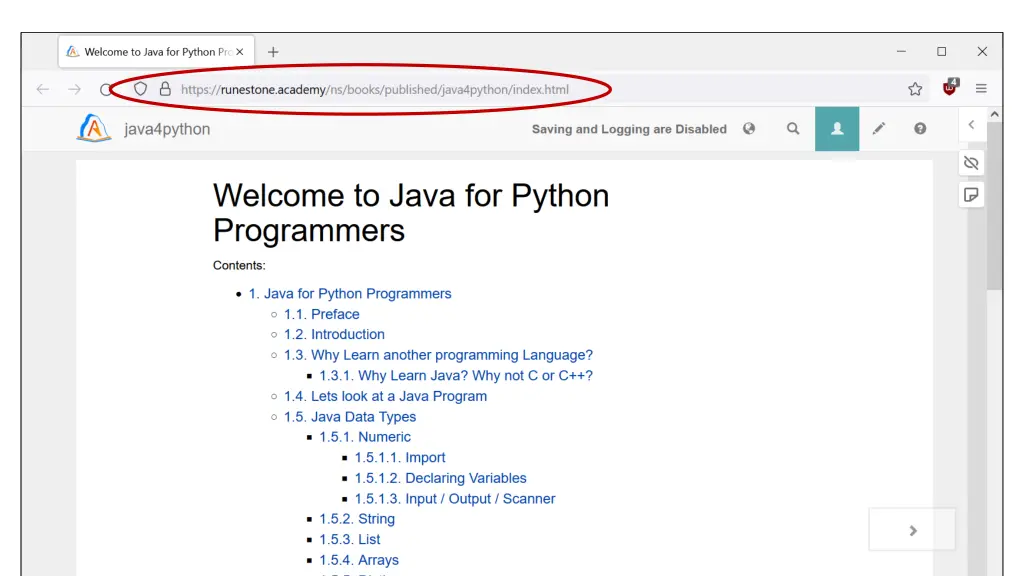Screen dimensions: 1024x576
Task: Click the sticky note icon in sidebar
Action: [x=971, y=194]
